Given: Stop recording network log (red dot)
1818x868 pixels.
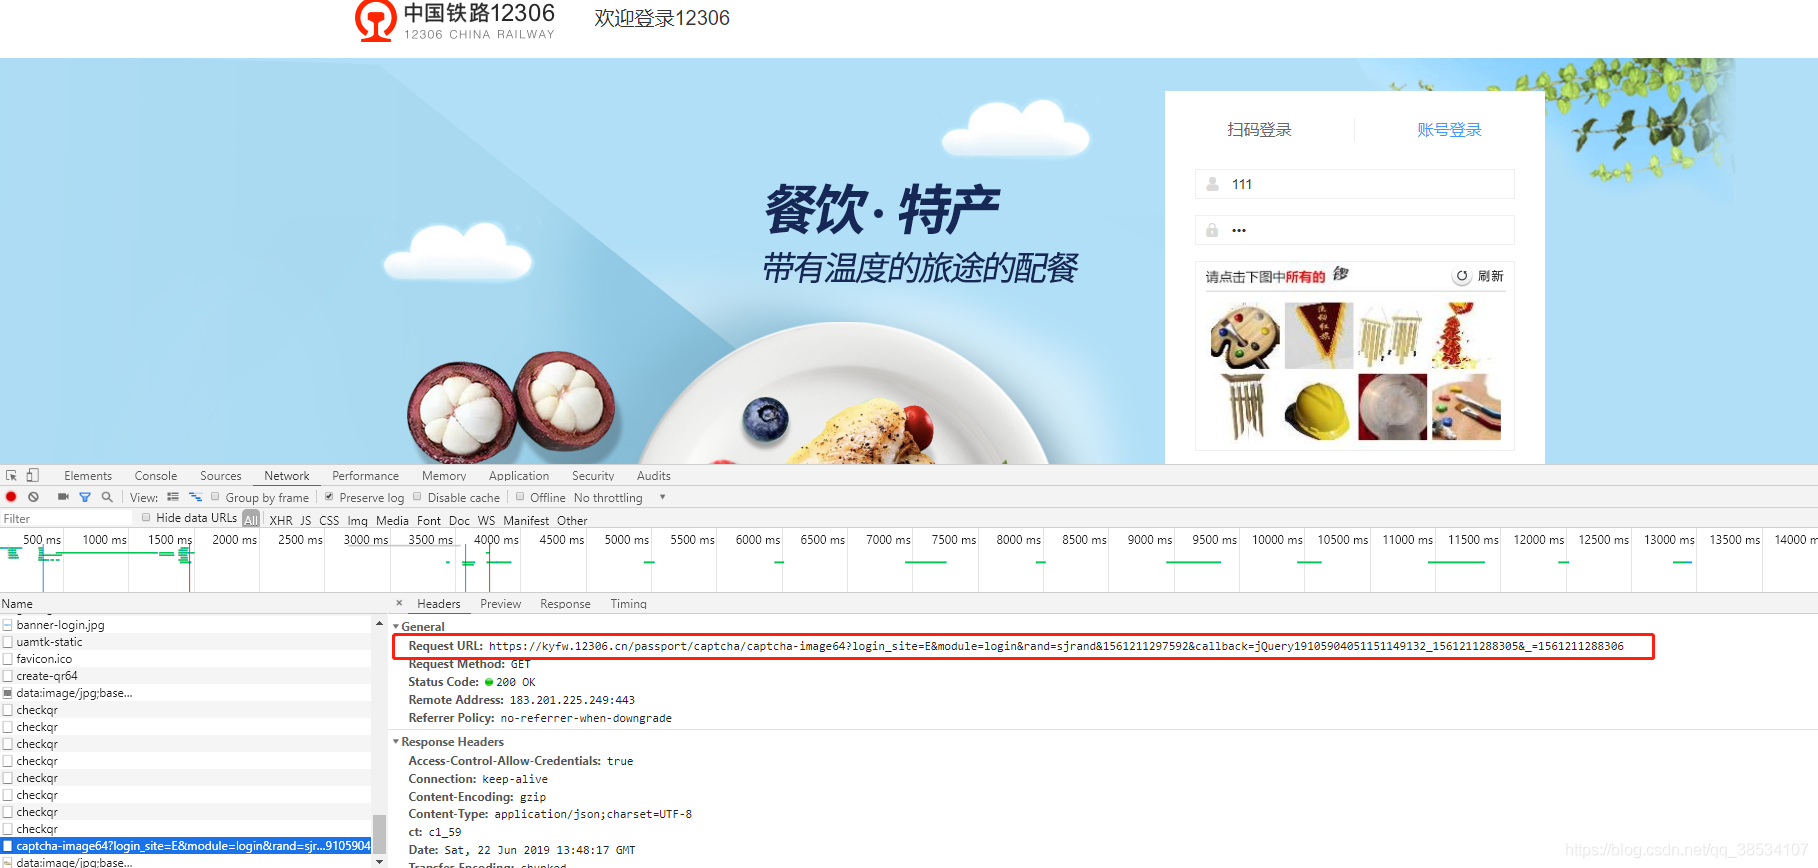Looking at the screenshot, I should point(11,497).
